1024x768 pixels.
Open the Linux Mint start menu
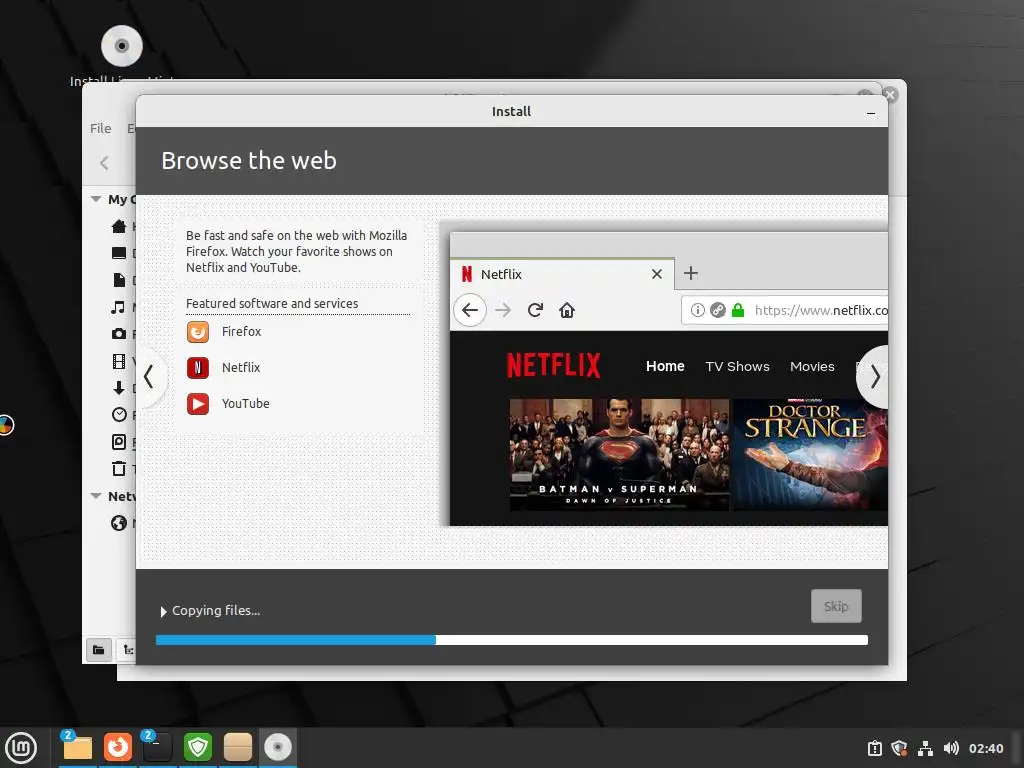[22, 748]
